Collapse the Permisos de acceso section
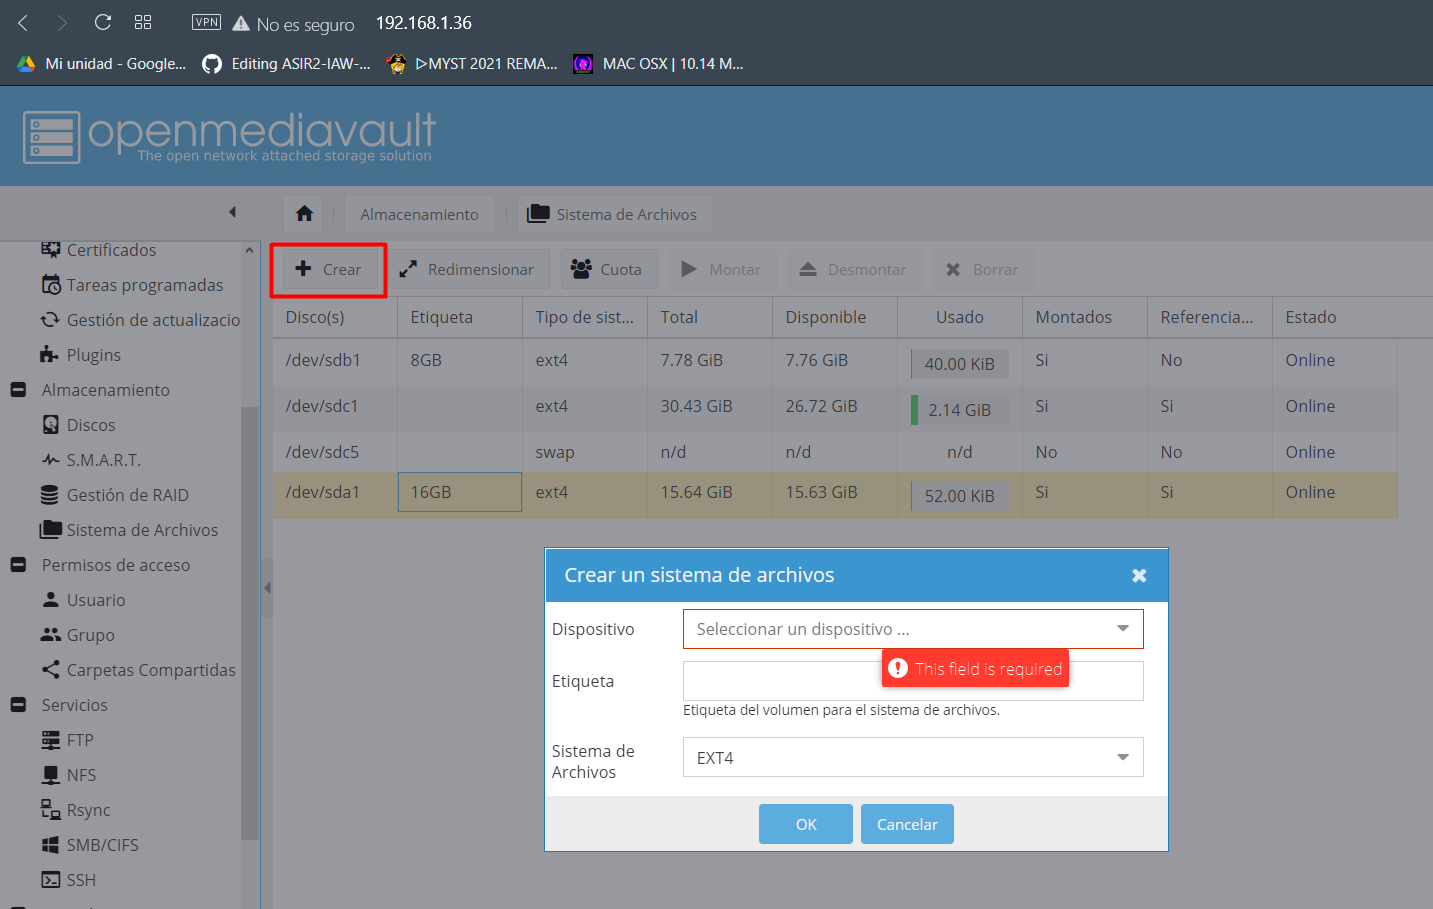 pos(18,565)
